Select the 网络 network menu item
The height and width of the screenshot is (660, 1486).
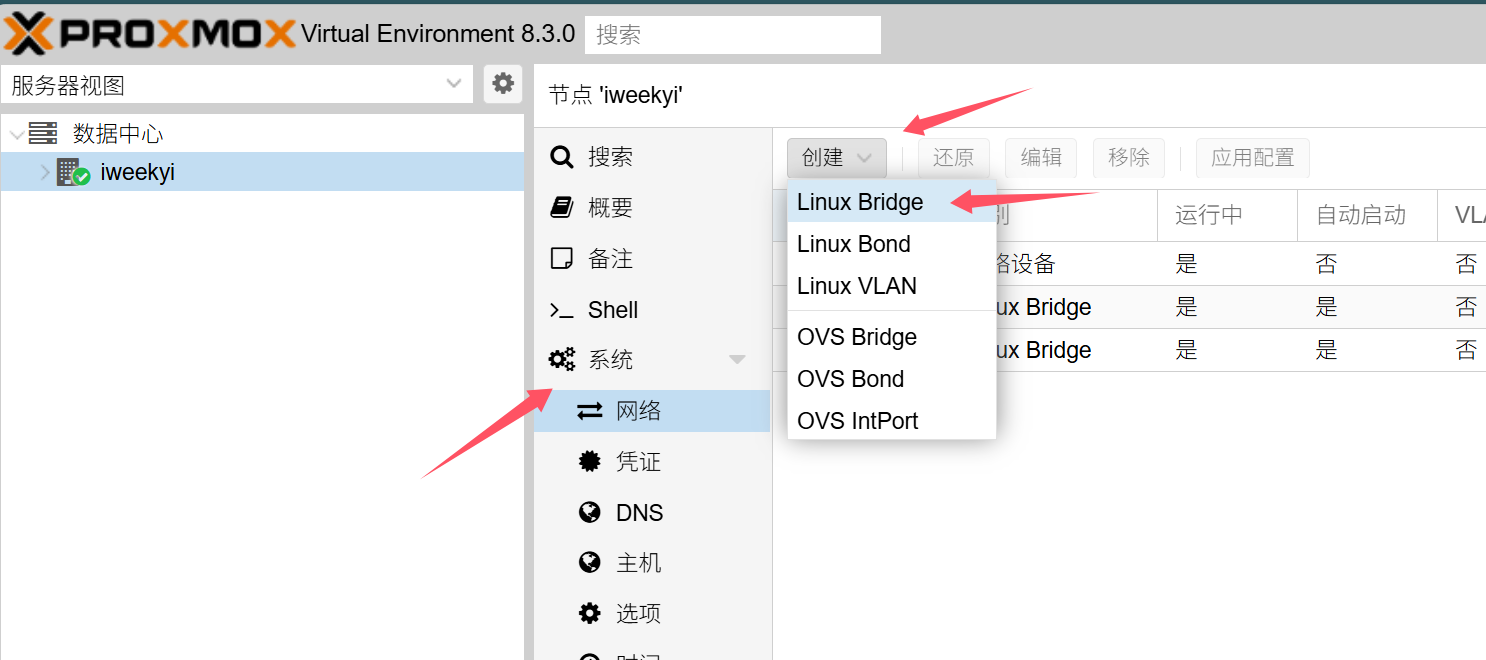click(638, 411)
